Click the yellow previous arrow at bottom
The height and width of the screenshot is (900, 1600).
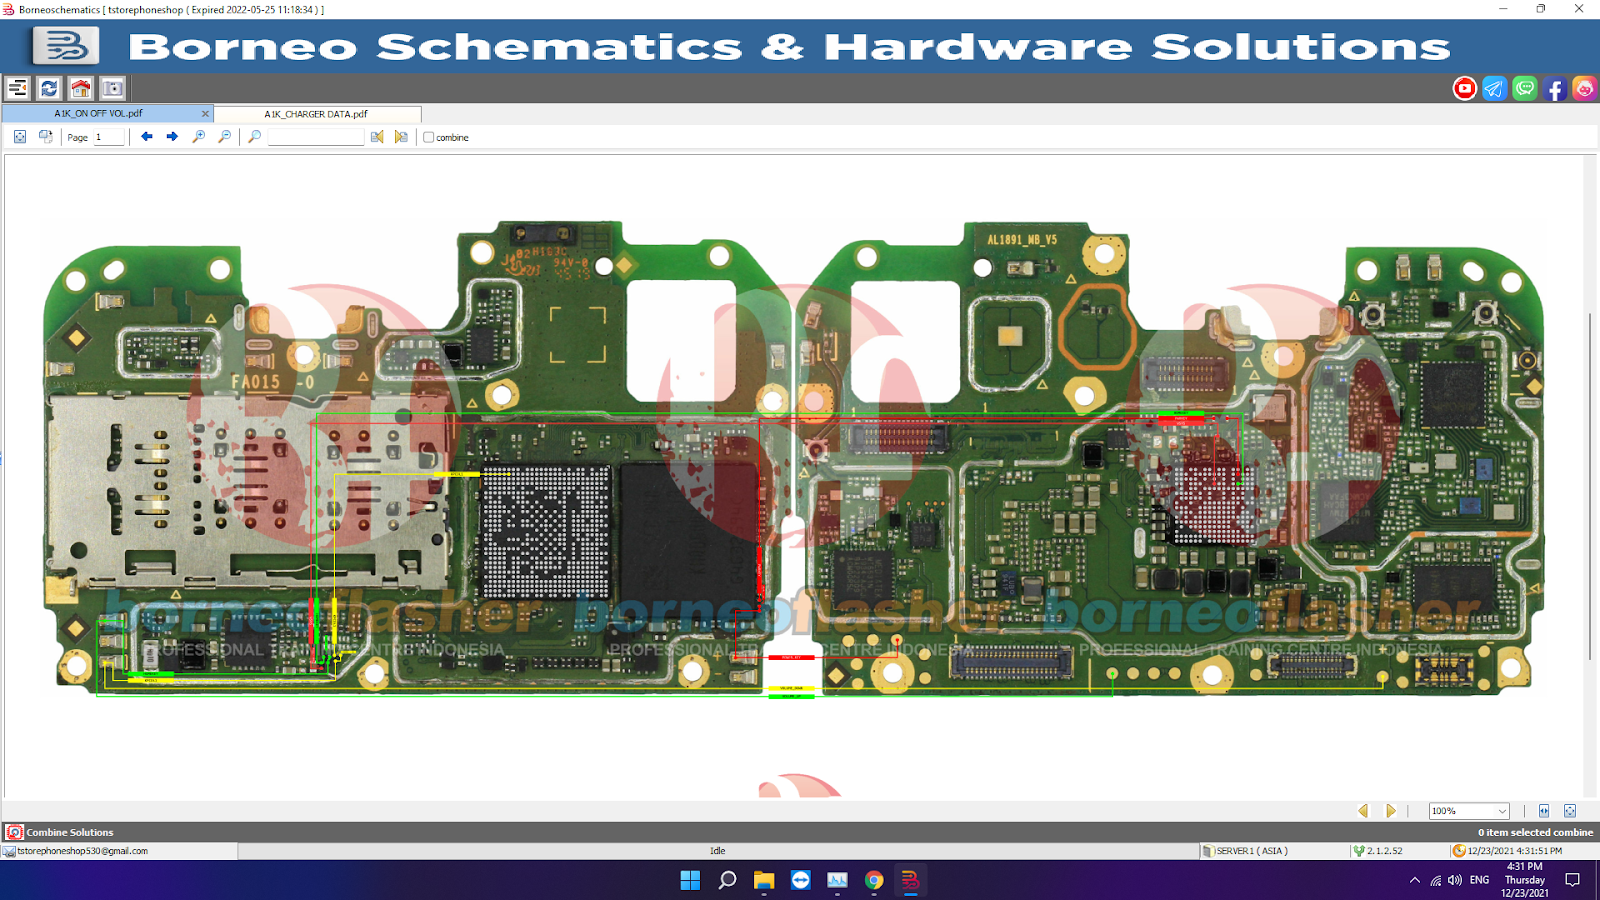point(1363,811)
